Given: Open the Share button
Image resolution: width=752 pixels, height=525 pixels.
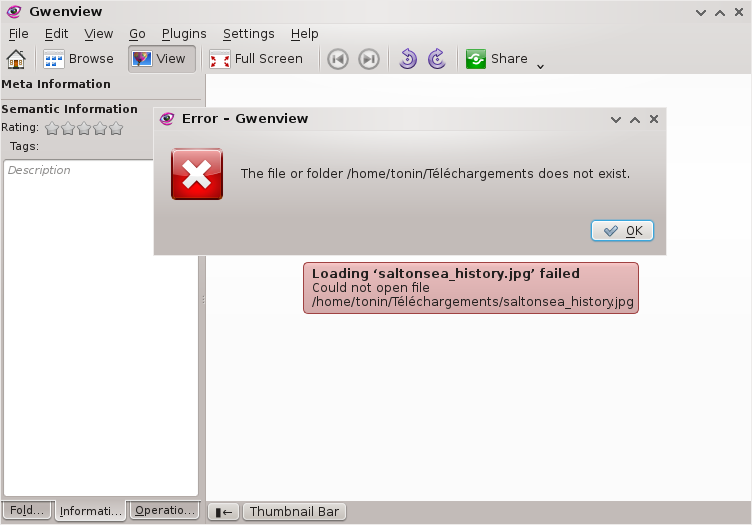Looking at the screenshot, I should coord(497,59).
